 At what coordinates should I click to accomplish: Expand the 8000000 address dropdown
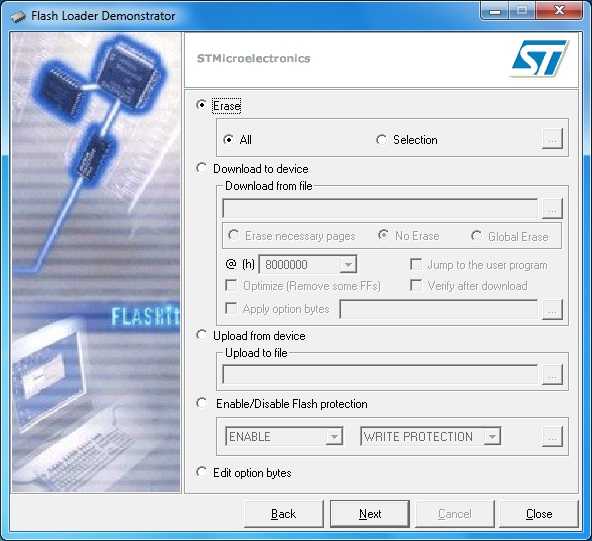348,264
